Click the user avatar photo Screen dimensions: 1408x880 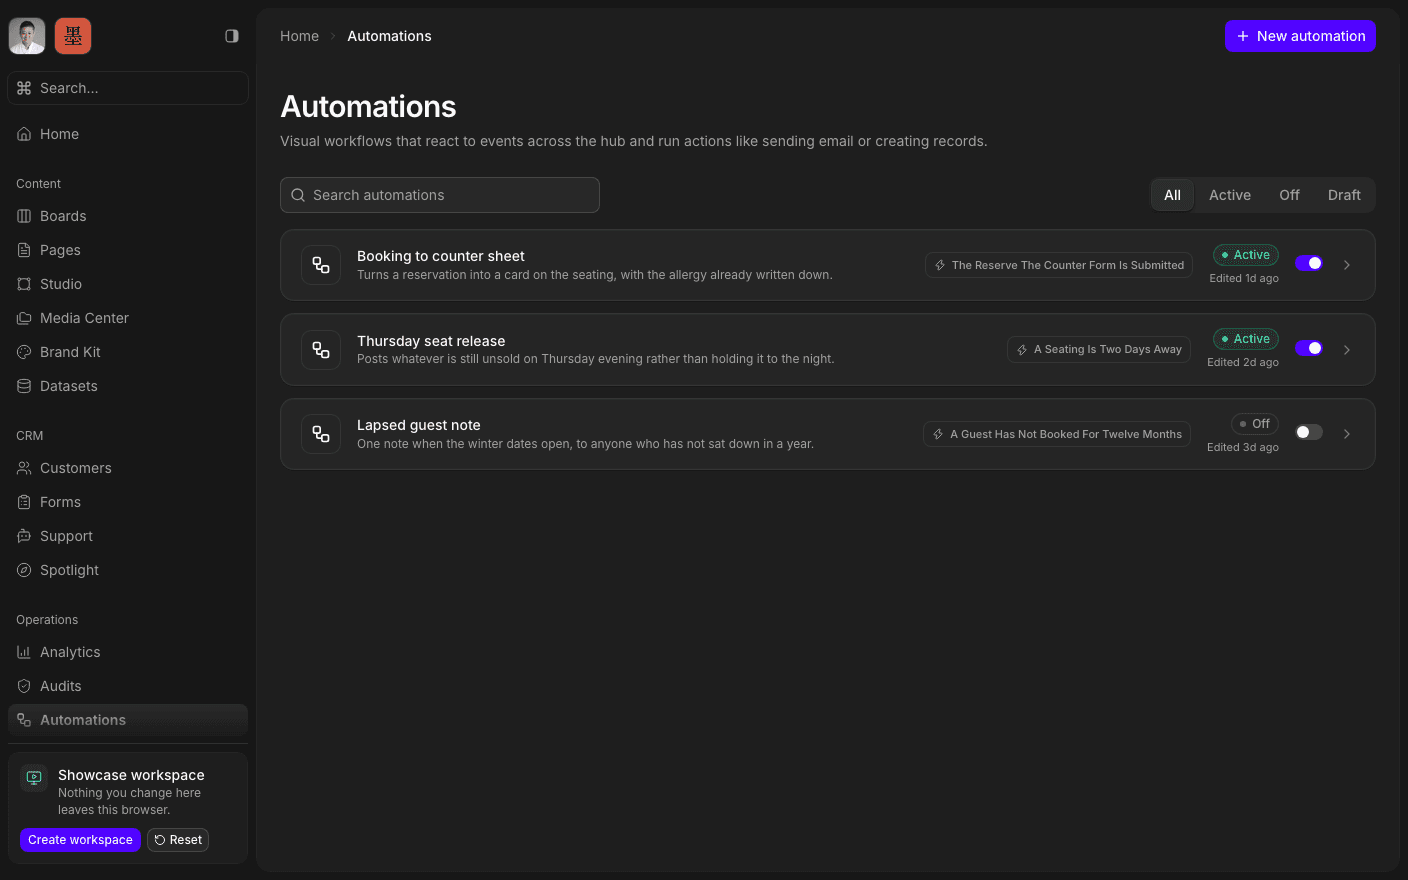[x=27, y=36]
